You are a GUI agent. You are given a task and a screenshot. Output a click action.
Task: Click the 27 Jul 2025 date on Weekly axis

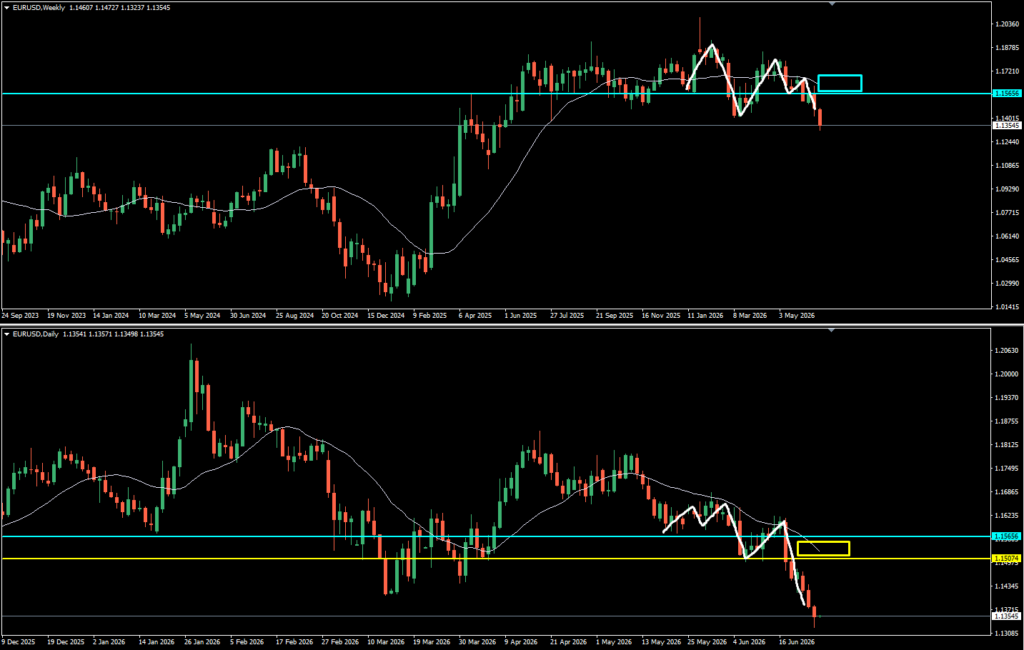(x=567, y=316)
